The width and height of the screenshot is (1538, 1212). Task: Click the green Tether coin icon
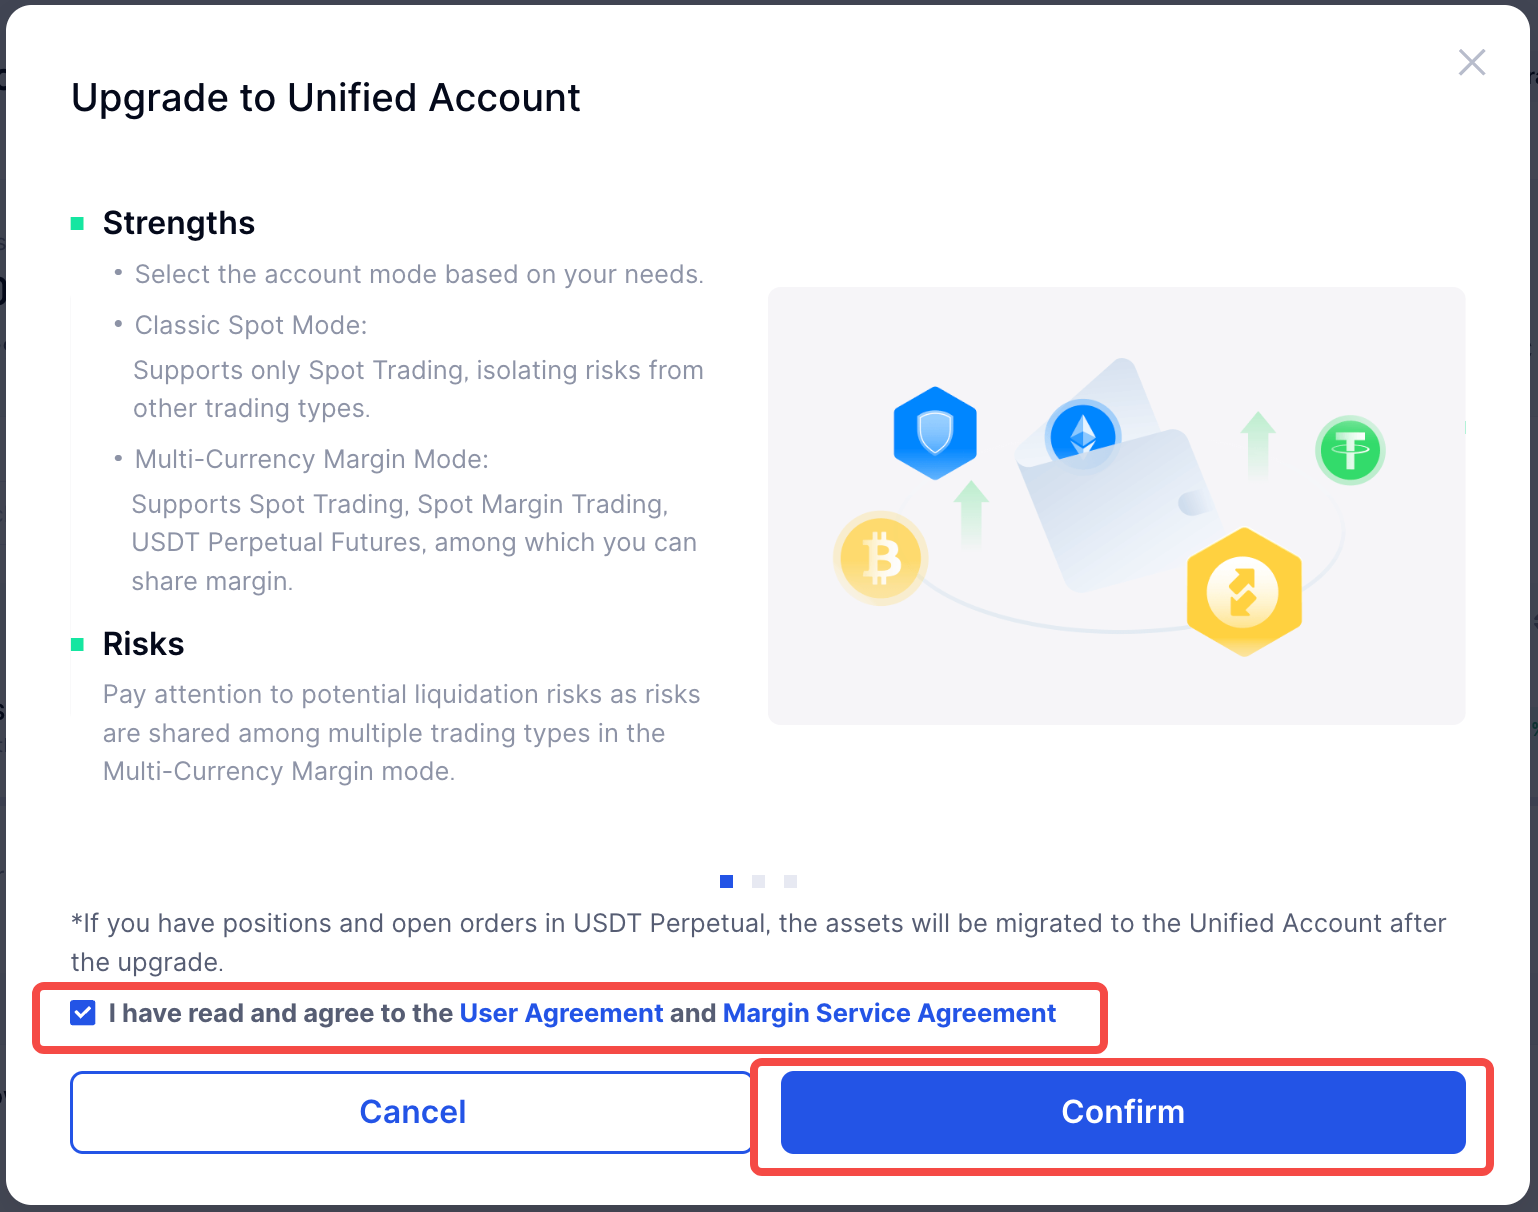pos(1349,450)
